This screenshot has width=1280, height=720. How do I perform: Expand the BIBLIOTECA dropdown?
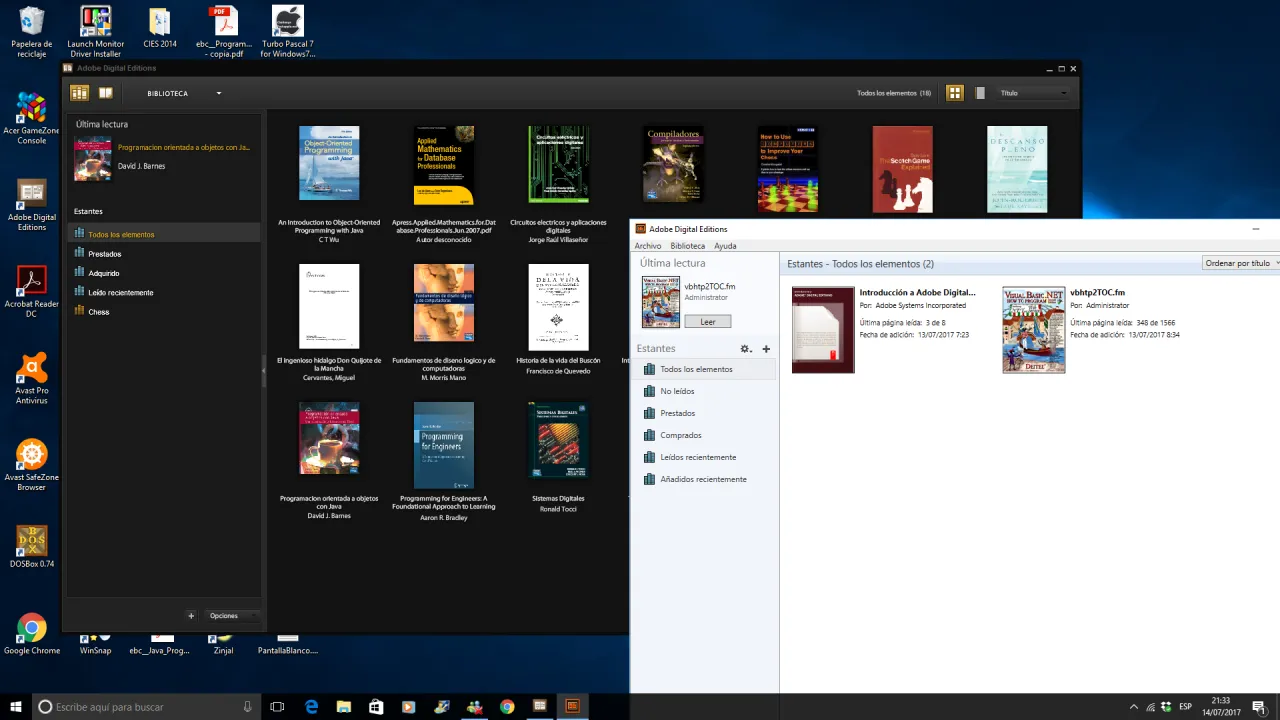218,93
